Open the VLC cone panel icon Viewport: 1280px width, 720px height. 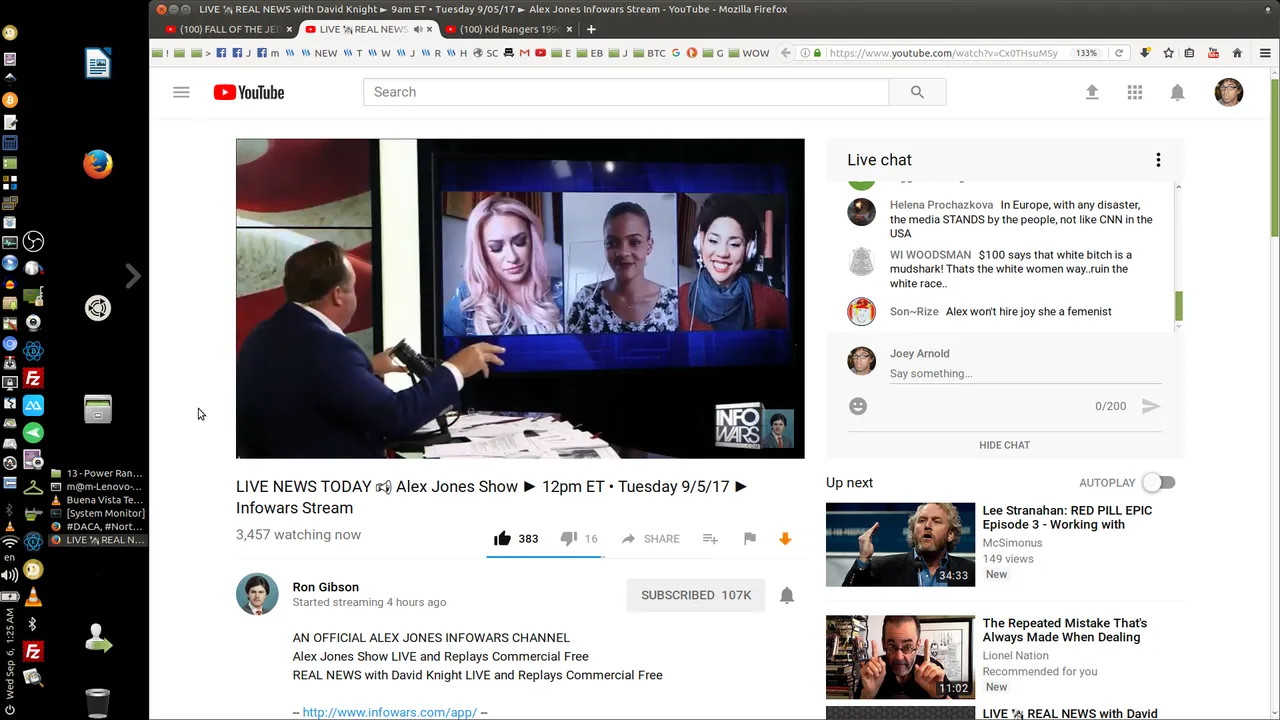click(33, 597)
